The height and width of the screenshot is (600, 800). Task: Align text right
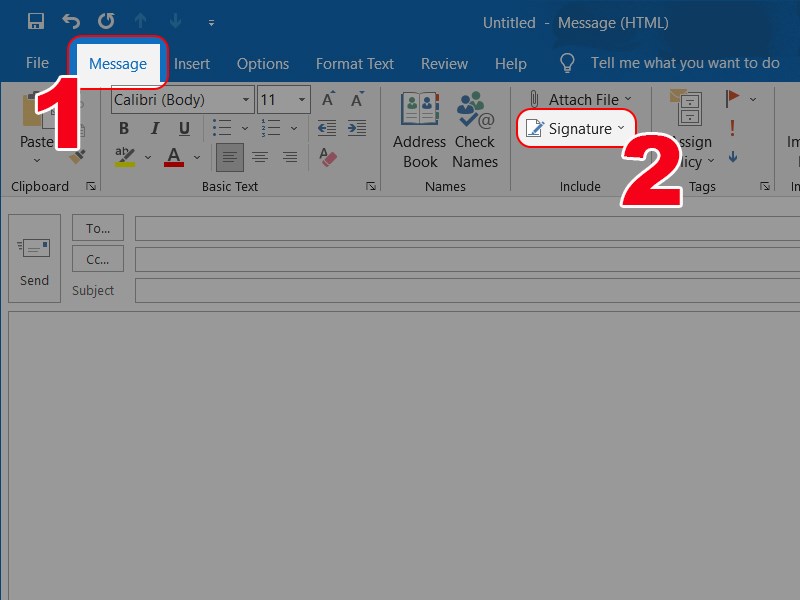click(290, 157)
